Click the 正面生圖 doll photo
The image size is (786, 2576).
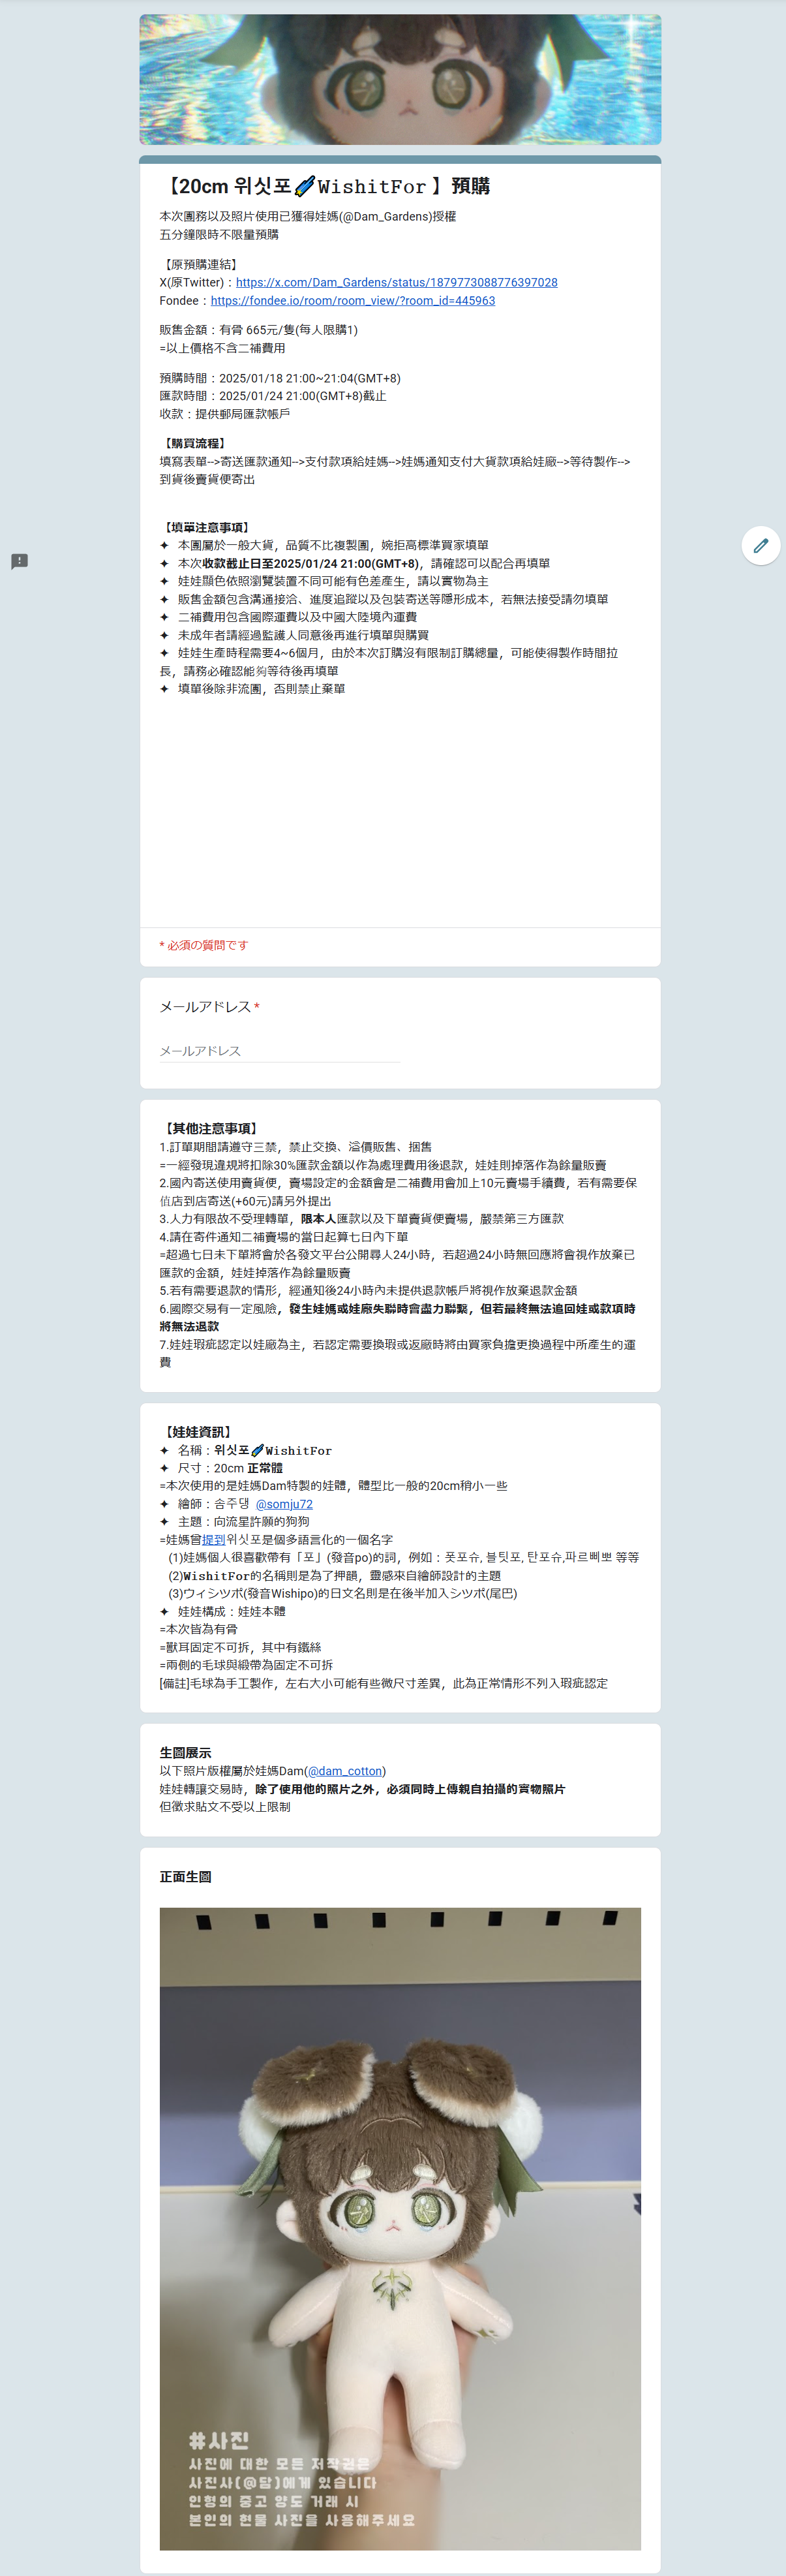click(x=400, y=2228)
